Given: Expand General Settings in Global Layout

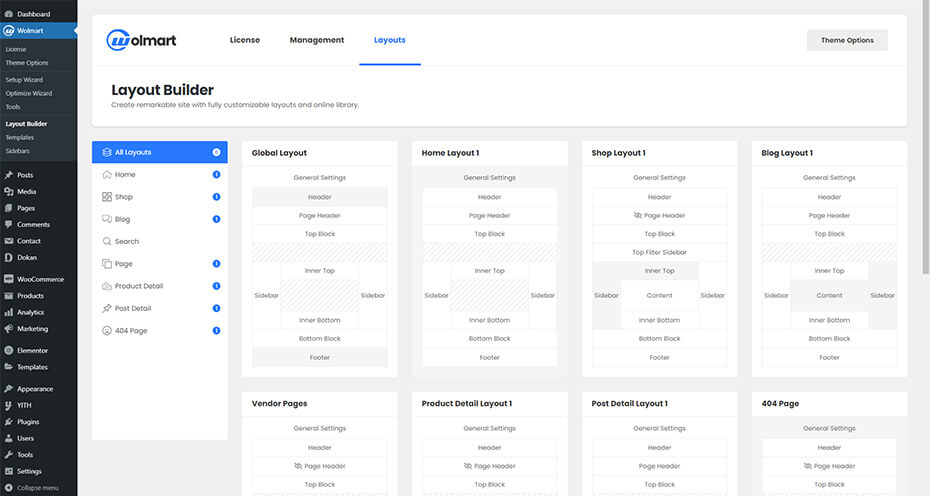Looking at the screenshot, I should click(320, 178).
